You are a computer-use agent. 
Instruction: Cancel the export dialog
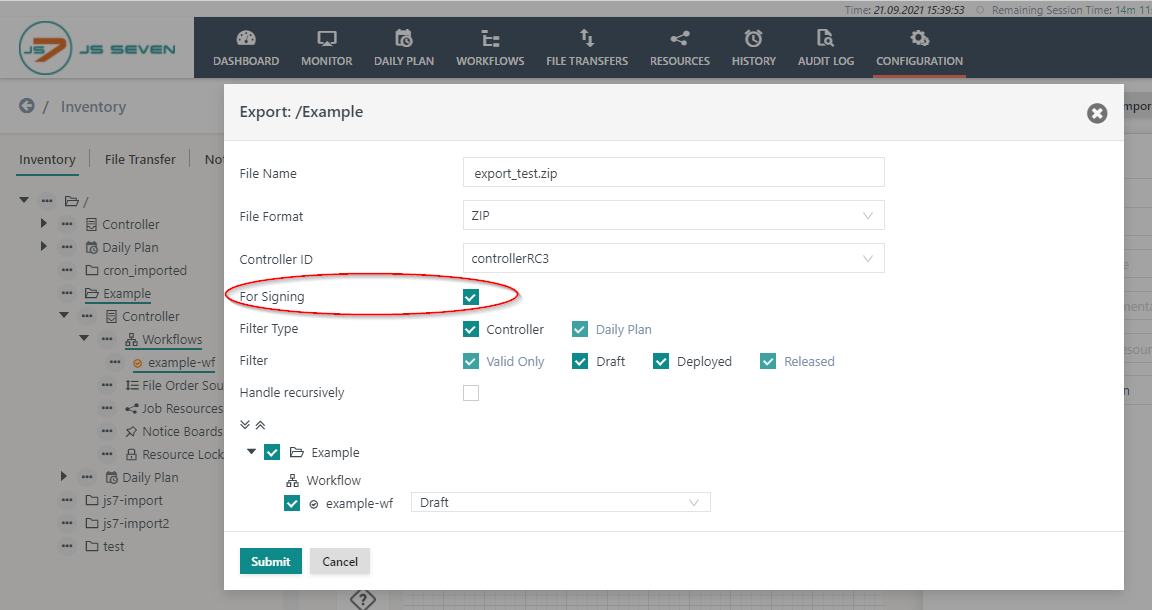[339, 561]
